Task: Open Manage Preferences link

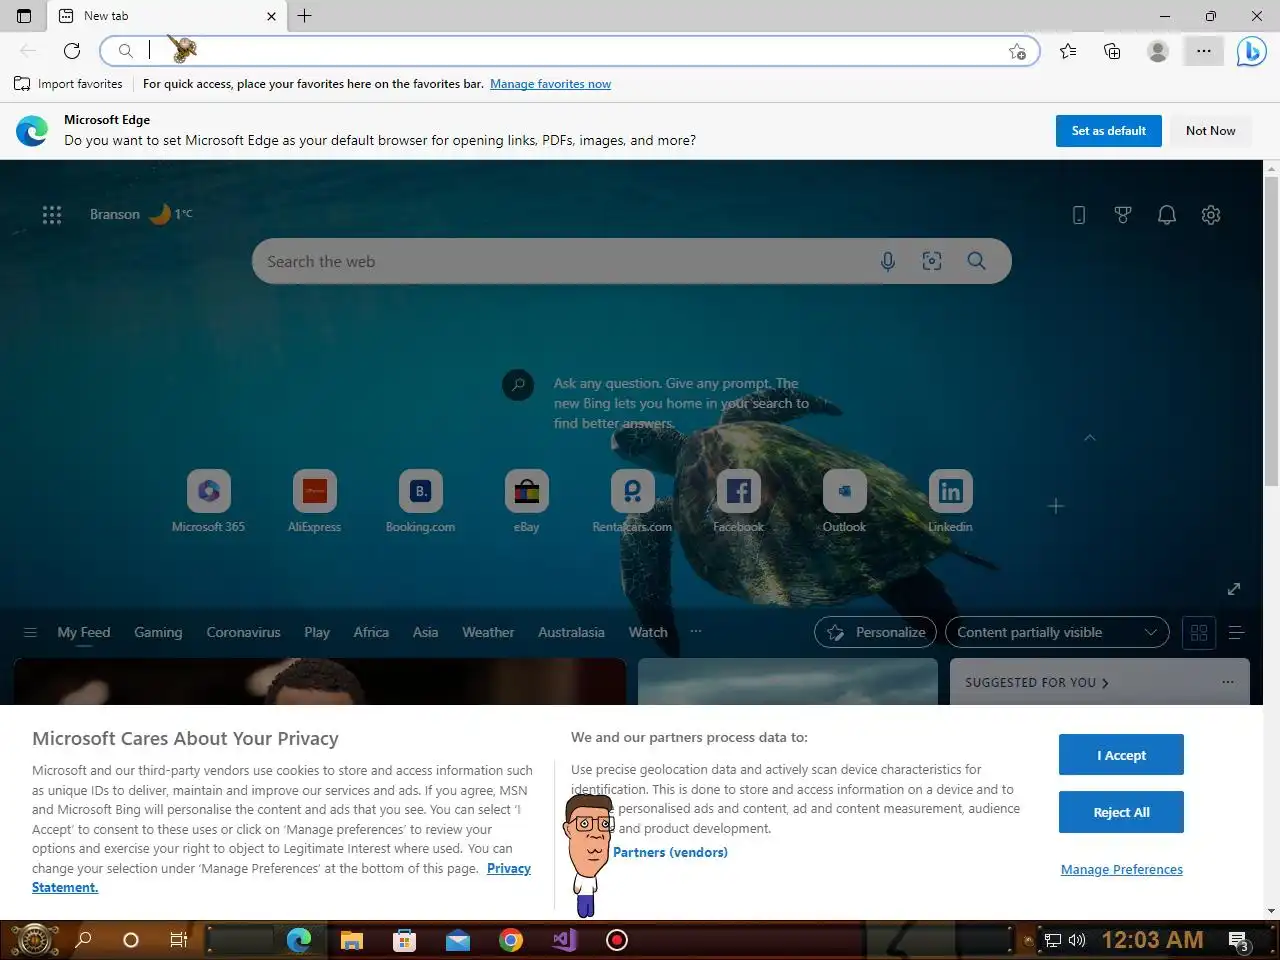Action: coord(1122,869)
